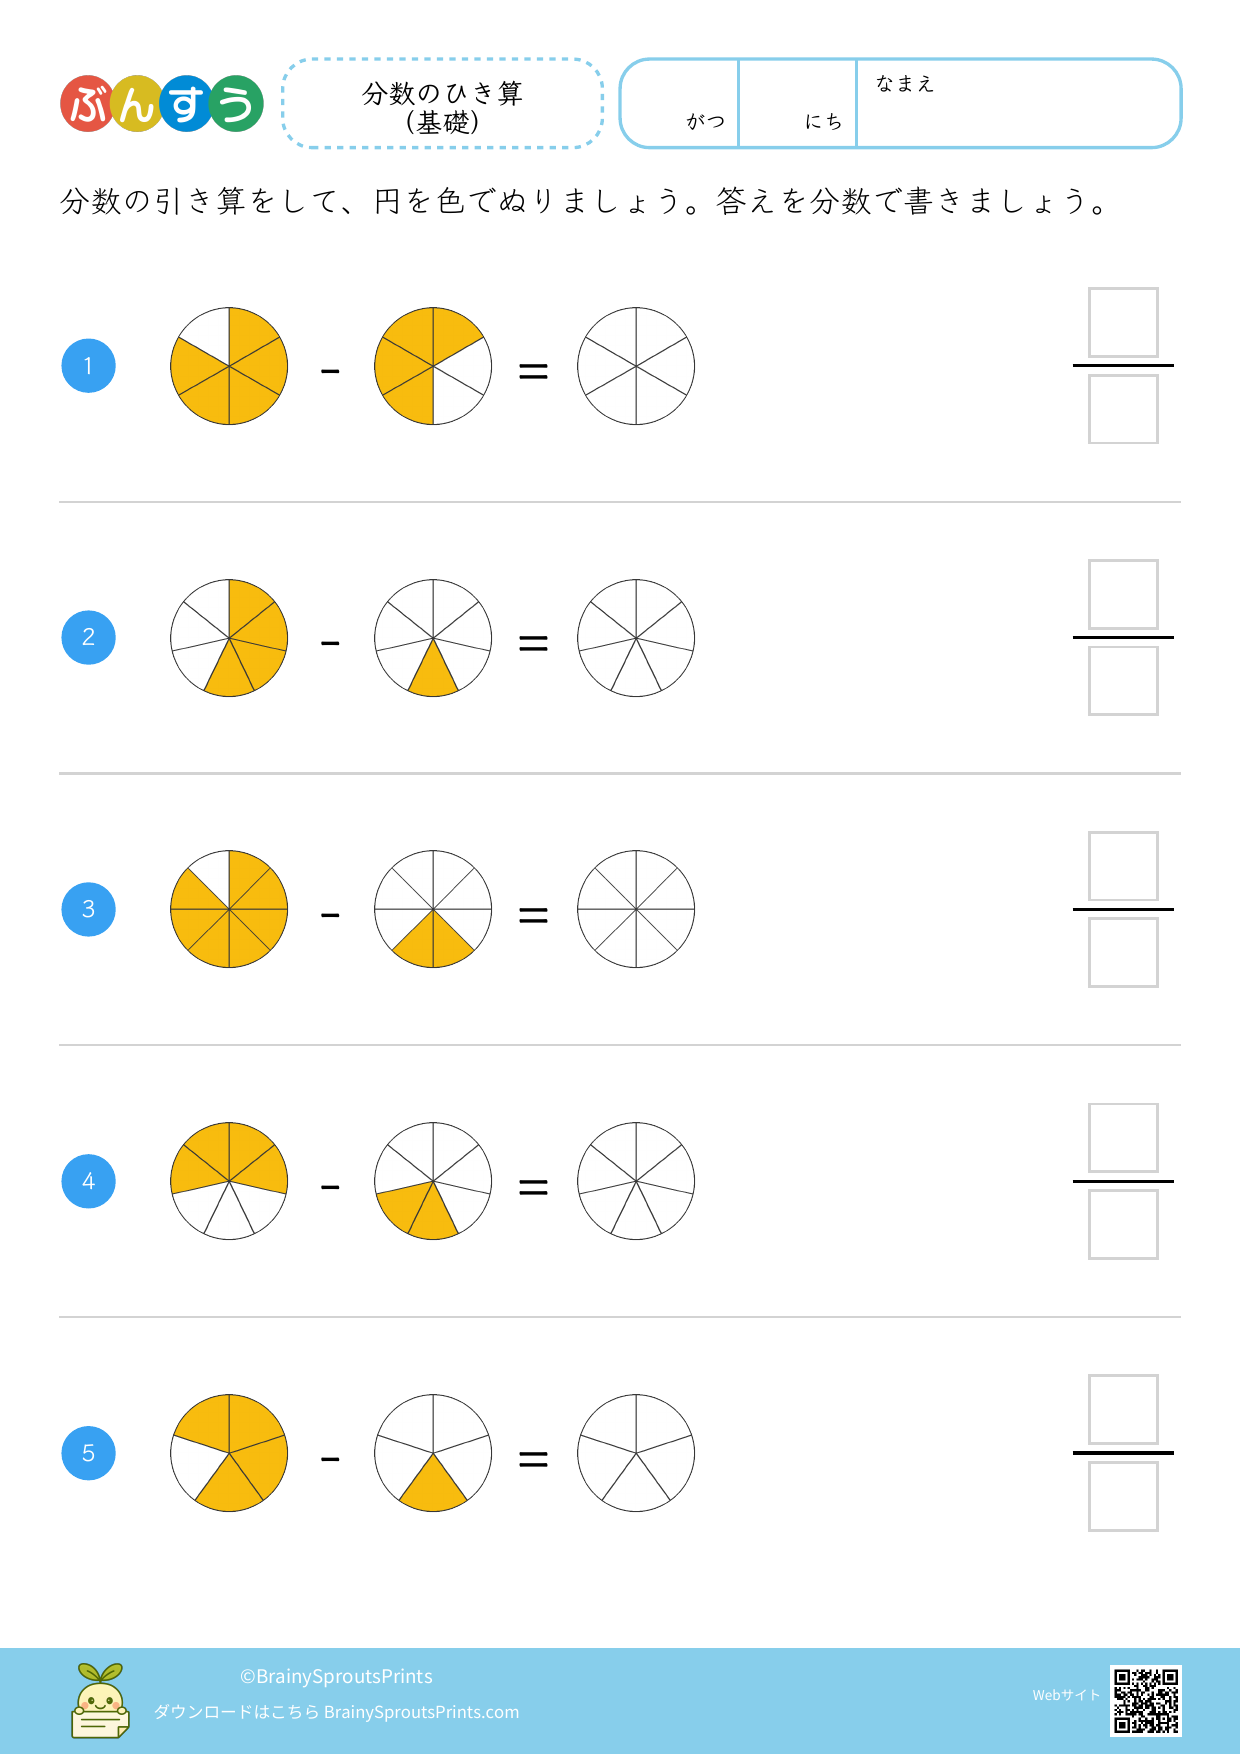Click the denominator box for problem 2
1241x1754 pixels.
click(1123, 681)
